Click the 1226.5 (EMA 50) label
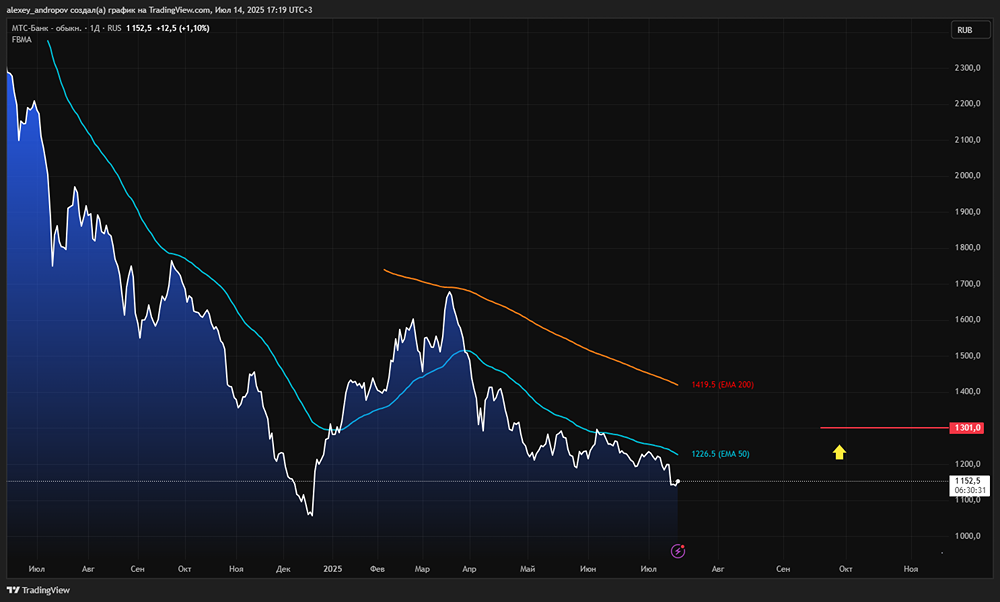This screenshot has width=1000, height=602. (x=721, y=454)
